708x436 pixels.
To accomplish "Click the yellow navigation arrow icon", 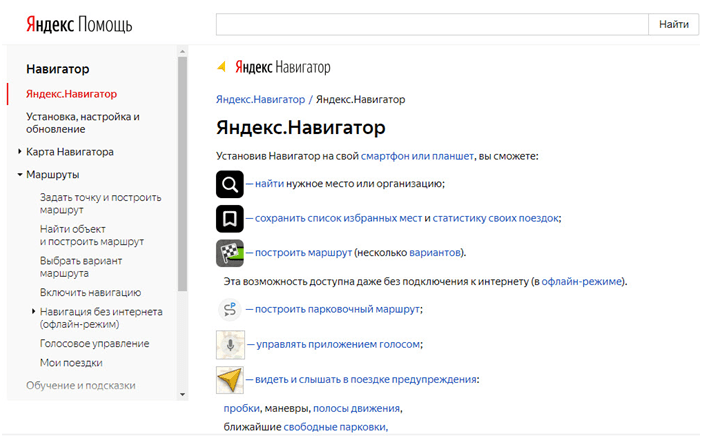I will coord(230,380).
